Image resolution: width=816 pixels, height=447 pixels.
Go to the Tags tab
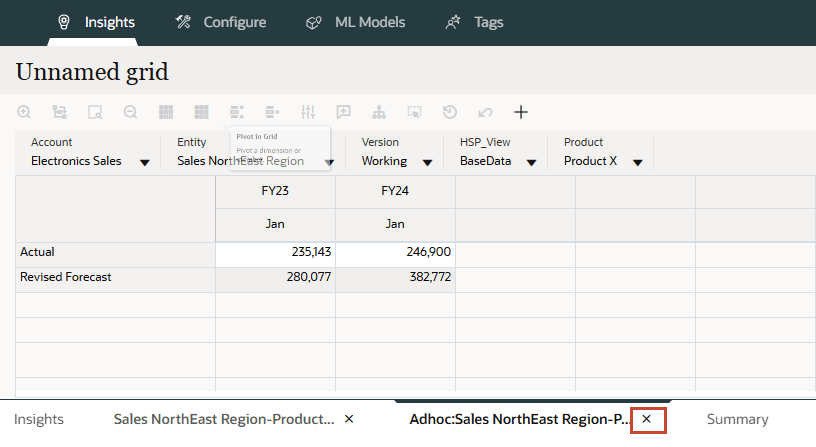tap(475, 22)
